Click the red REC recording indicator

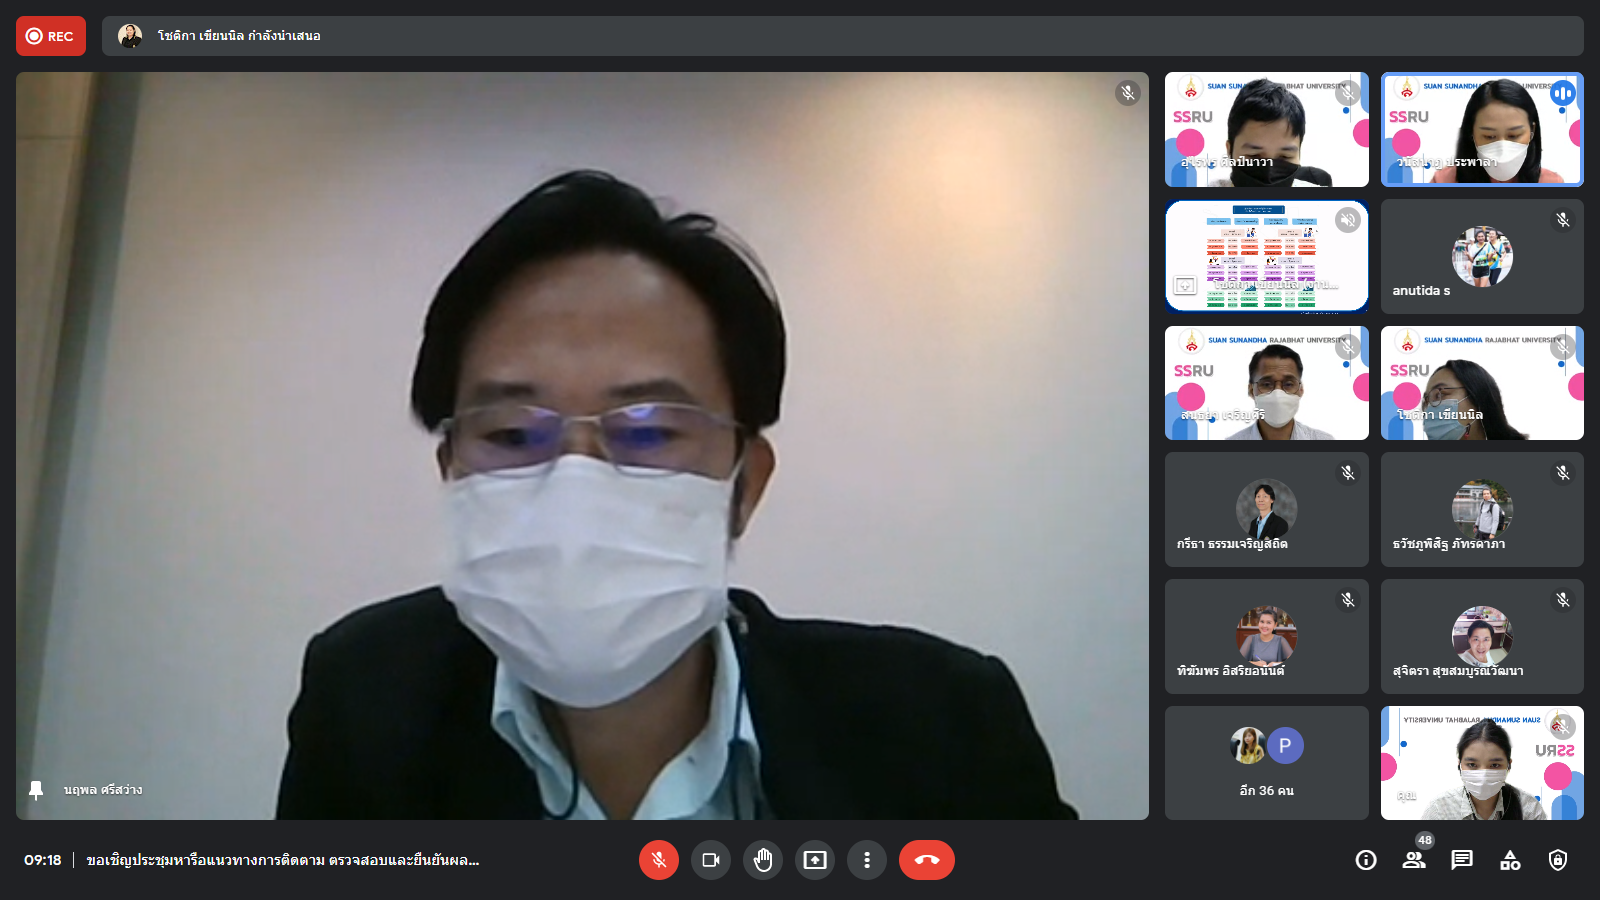pyautogui.click(x=51, y=36)
